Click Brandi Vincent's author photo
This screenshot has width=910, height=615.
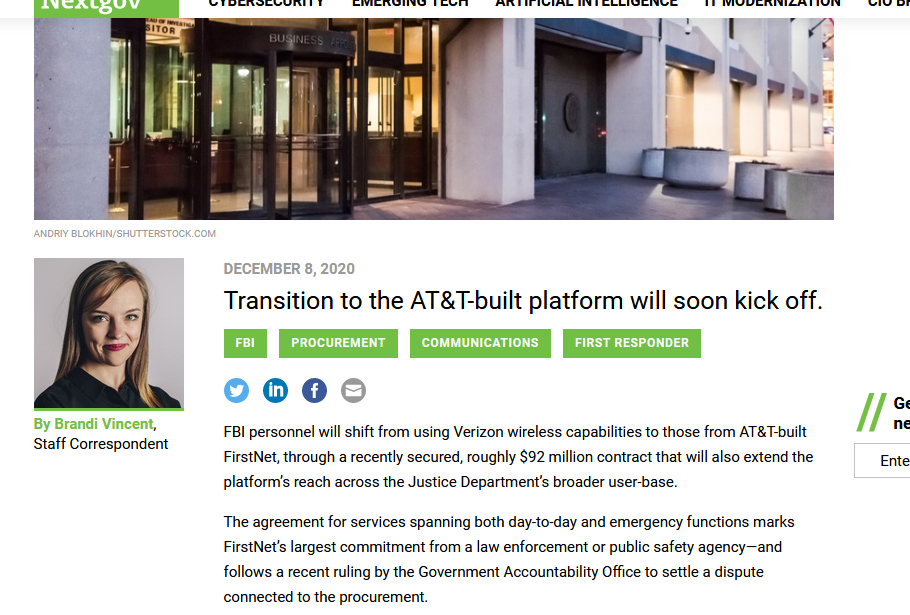pos(109,334)
